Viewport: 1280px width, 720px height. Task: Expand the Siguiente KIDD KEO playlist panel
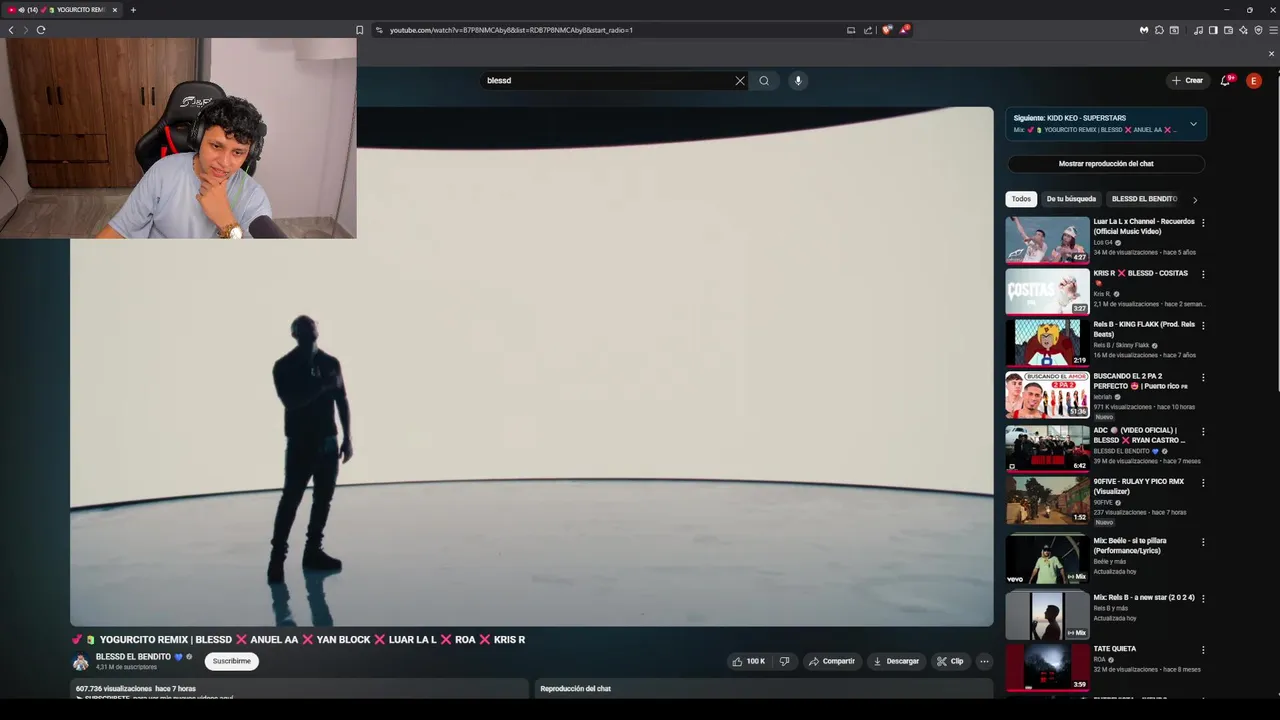1193,124
